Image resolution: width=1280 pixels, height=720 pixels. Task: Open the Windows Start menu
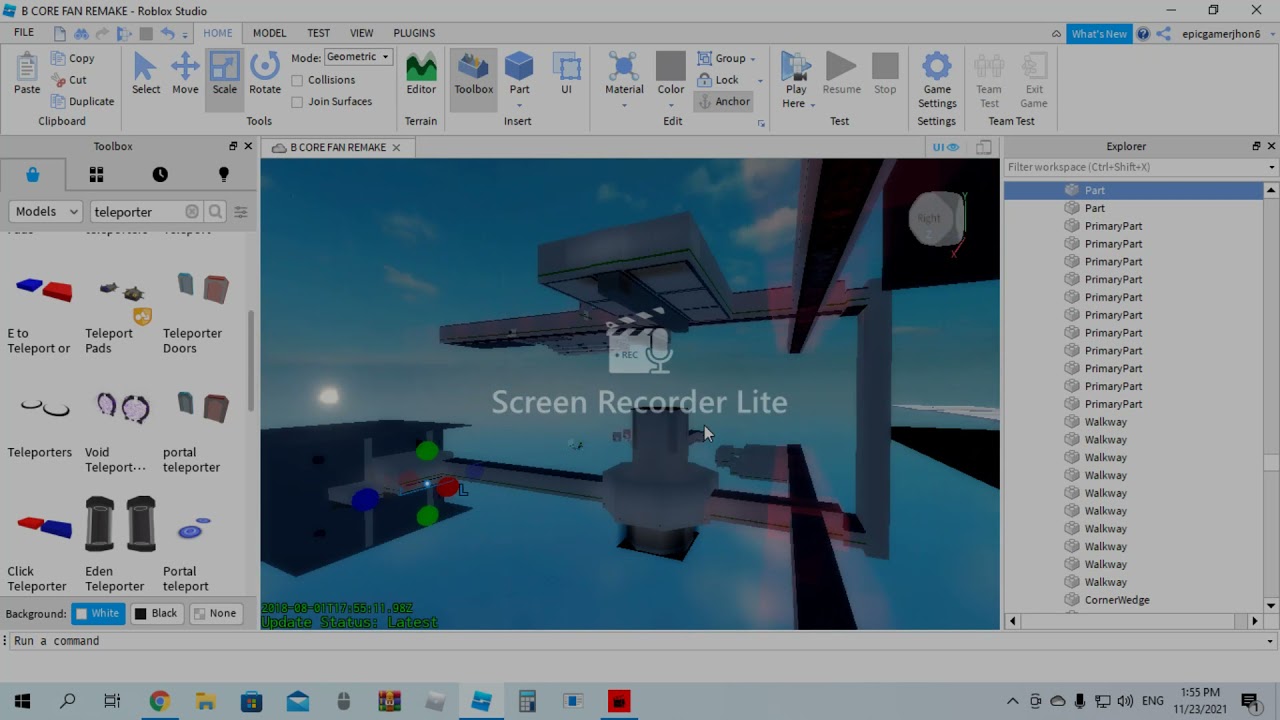tap(22, 701)
